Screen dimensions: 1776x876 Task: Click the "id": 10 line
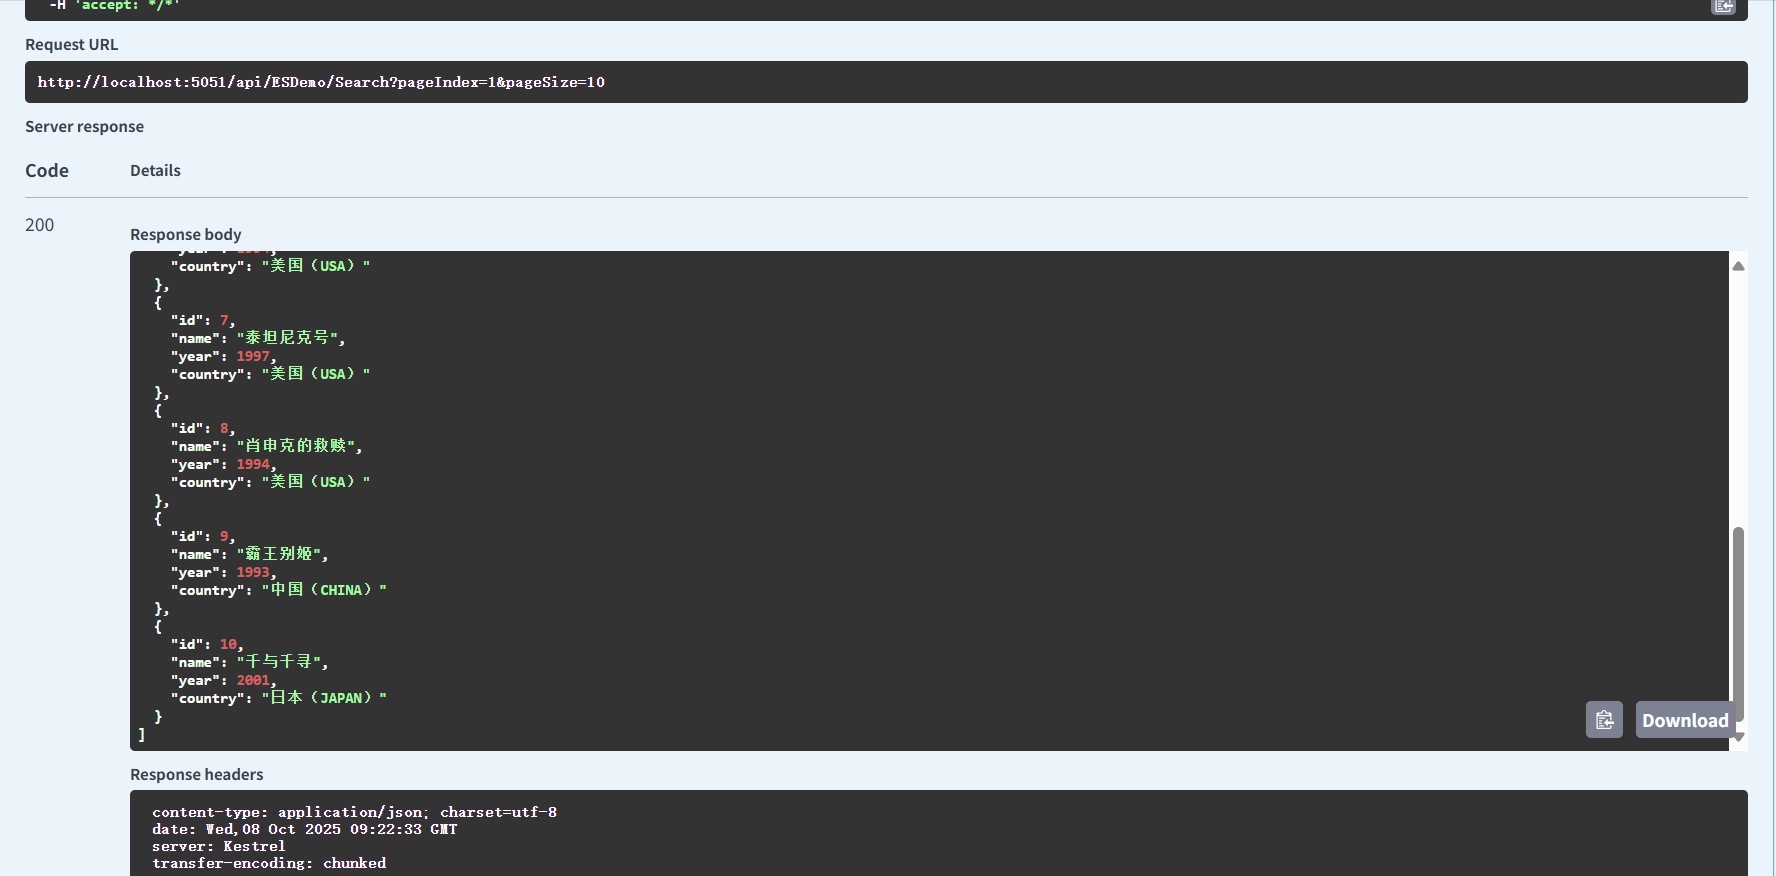[207, 644]
